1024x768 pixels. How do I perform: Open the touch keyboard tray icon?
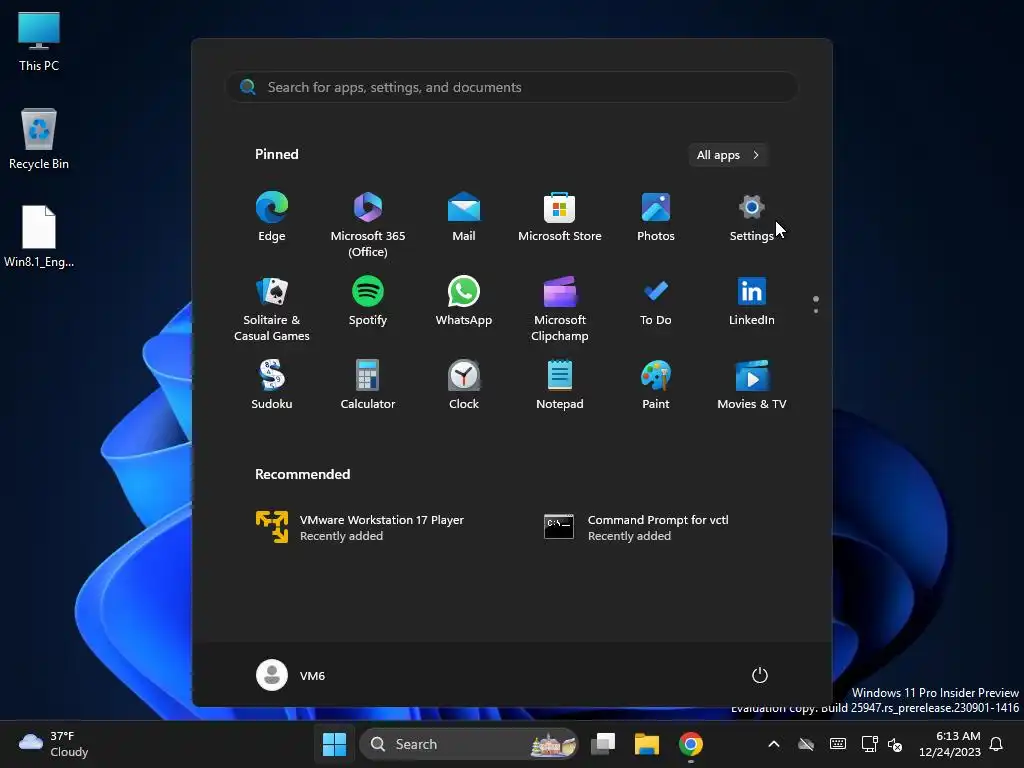point(838,744)
